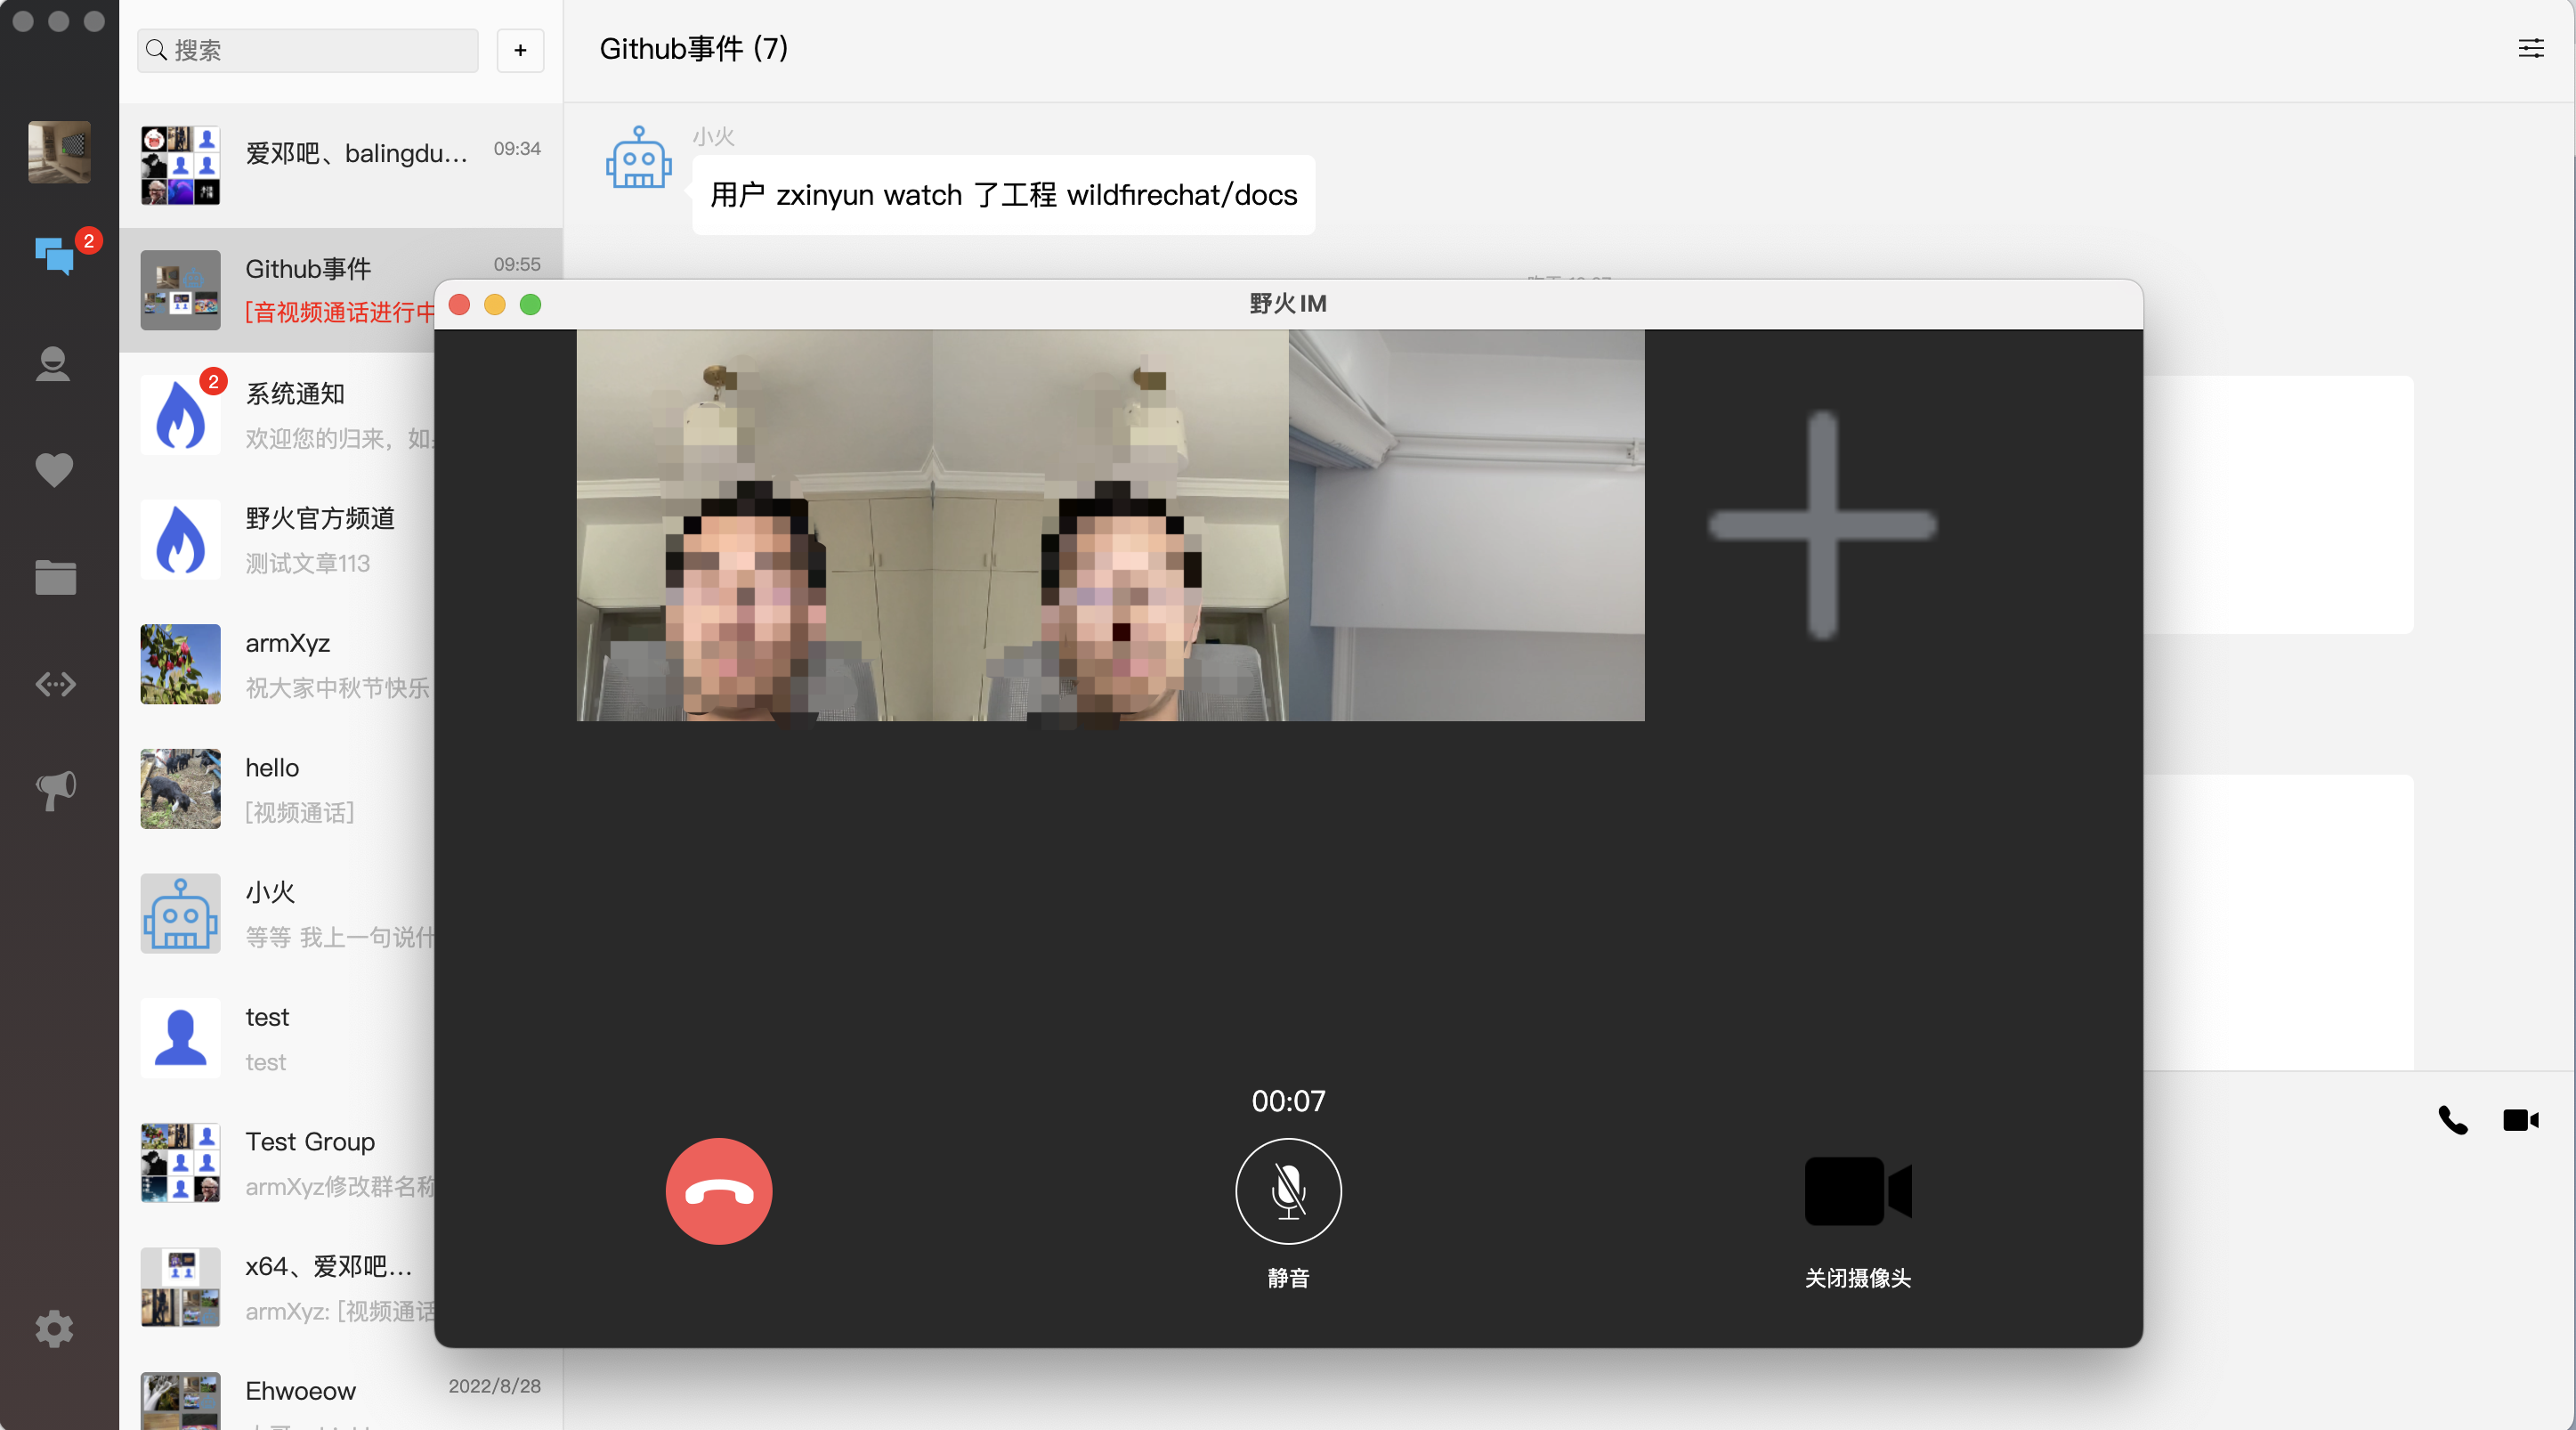This screenshot has height=1430, width=2576.
Task: Expand conversation details via the sliders icon
Action: [x=2530, y=48]
